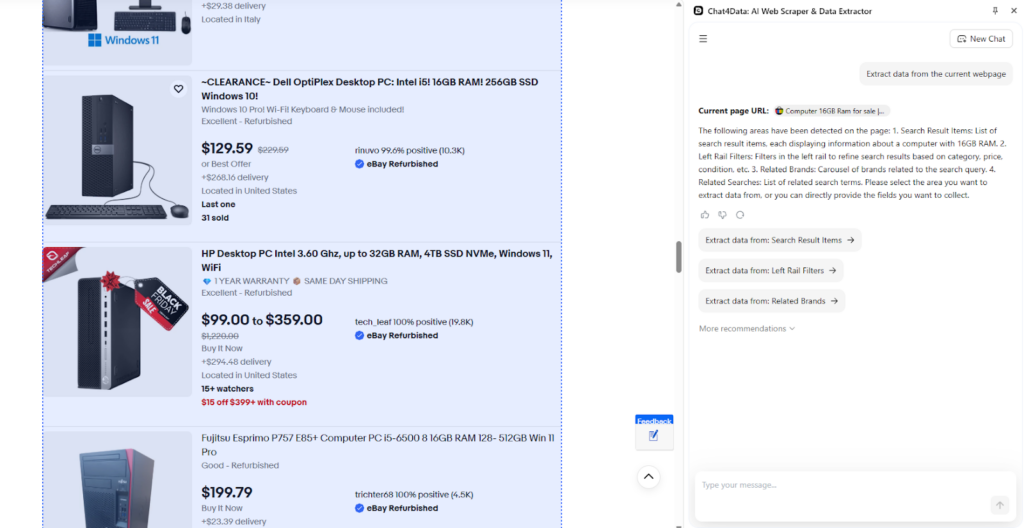View Dell OptiPlex product thumbnail
The image size is (1024, 528).
(118, 150)
